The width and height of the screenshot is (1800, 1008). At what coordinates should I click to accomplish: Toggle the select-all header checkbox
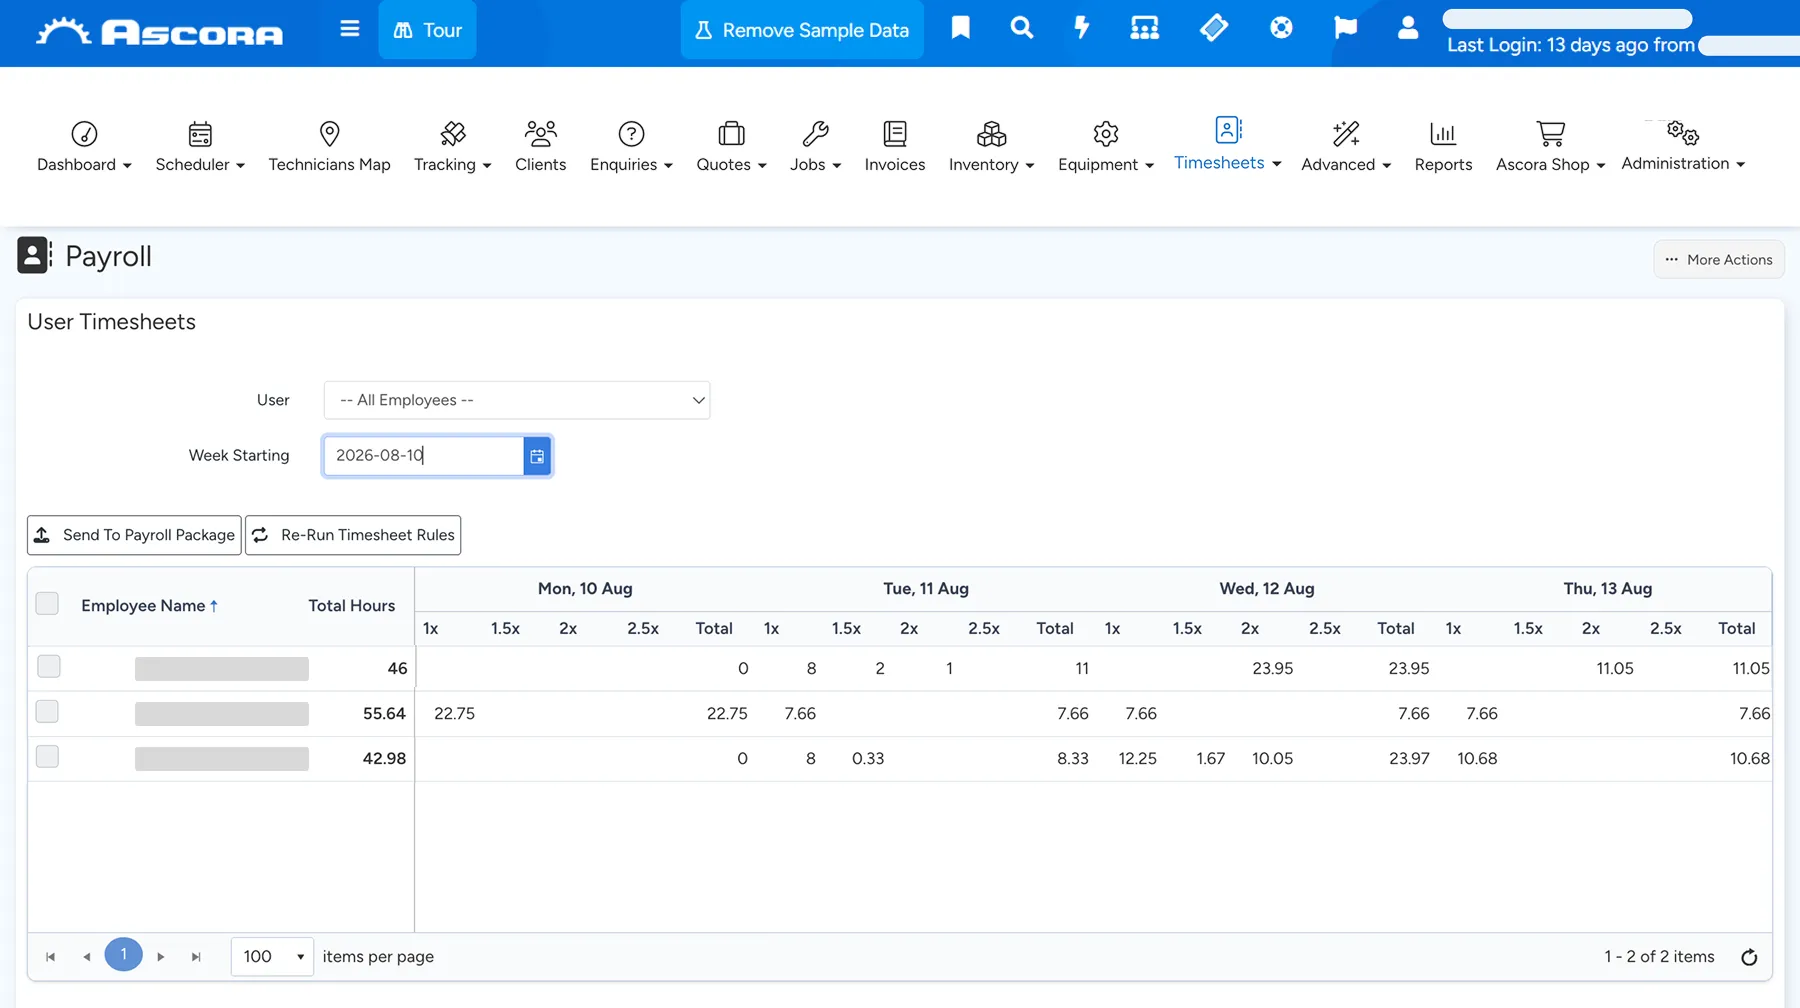[x=47, y=604]
